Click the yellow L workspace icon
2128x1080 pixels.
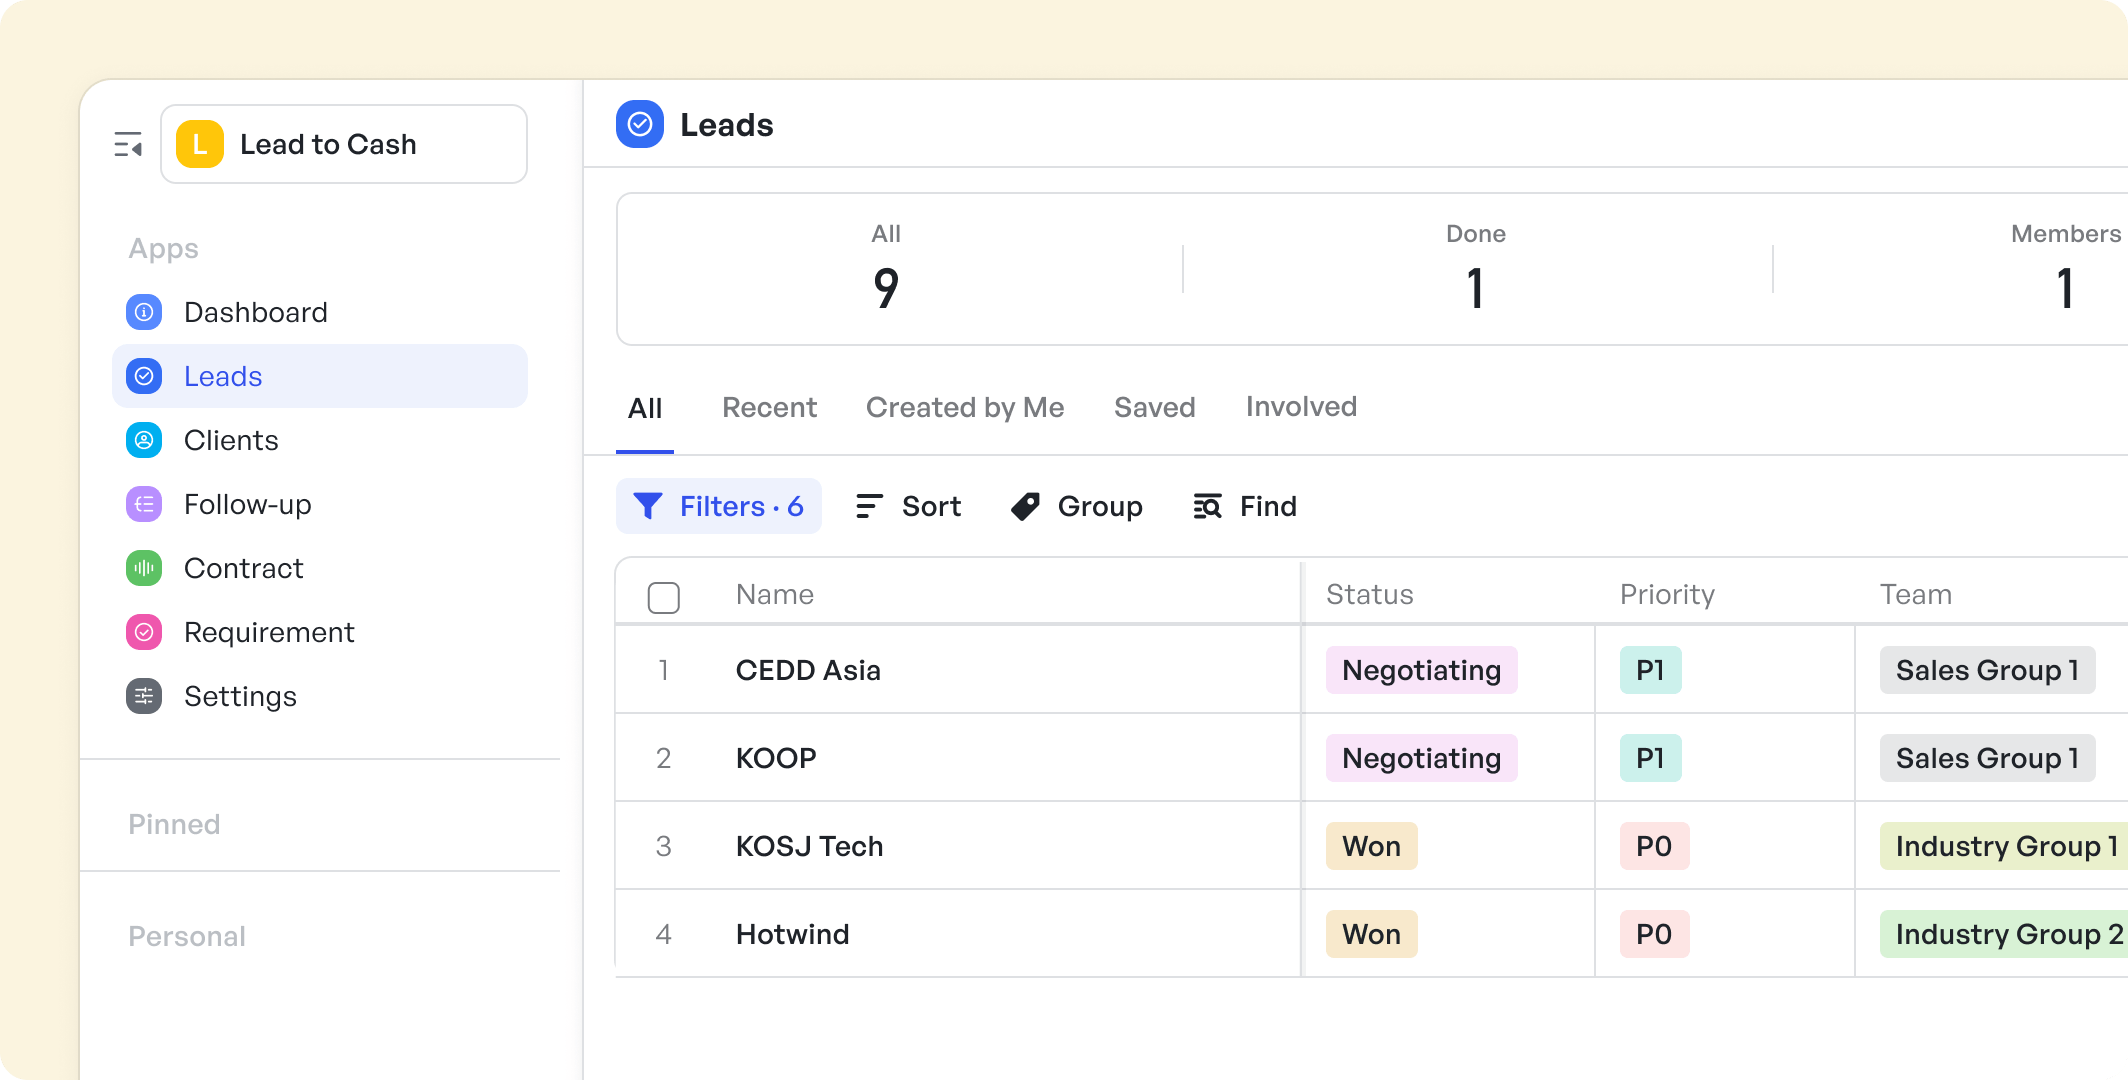point(200,144)
